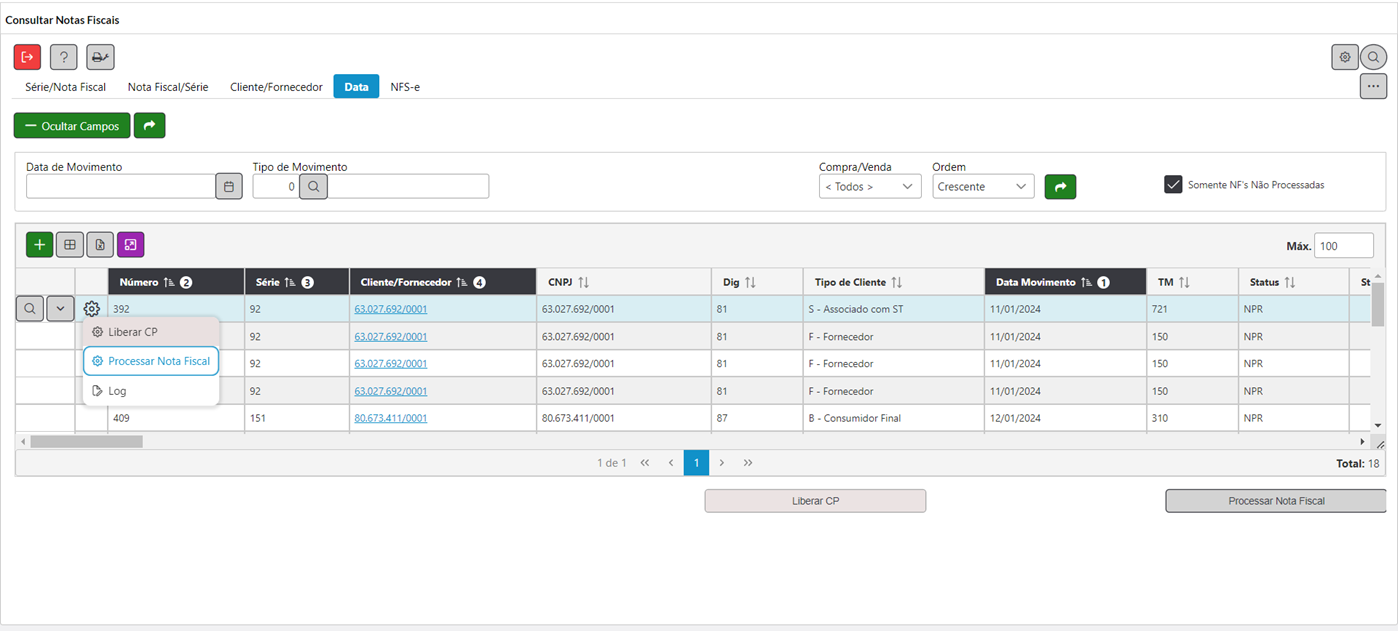Image resolution: width=1398 pixels, height=631 pixels.
Task: Click the Data de Movimento input field
Action: [121, 186]
